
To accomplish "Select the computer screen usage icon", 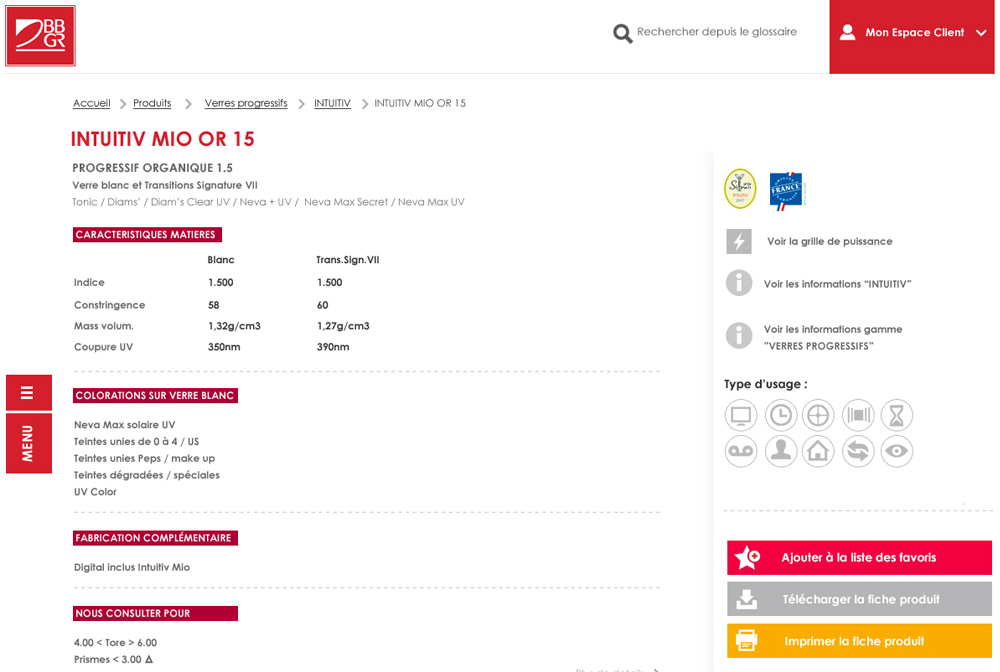I will click(741, 416).
